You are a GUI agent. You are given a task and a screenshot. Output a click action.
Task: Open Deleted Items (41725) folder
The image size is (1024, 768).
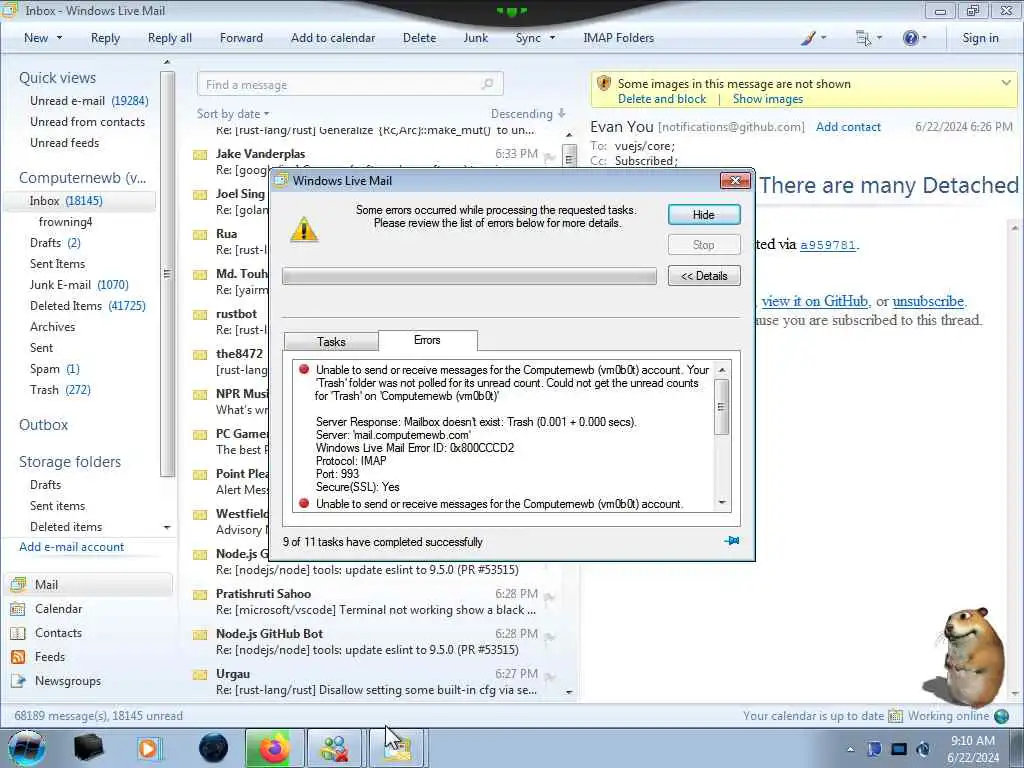tap(88, 306)
